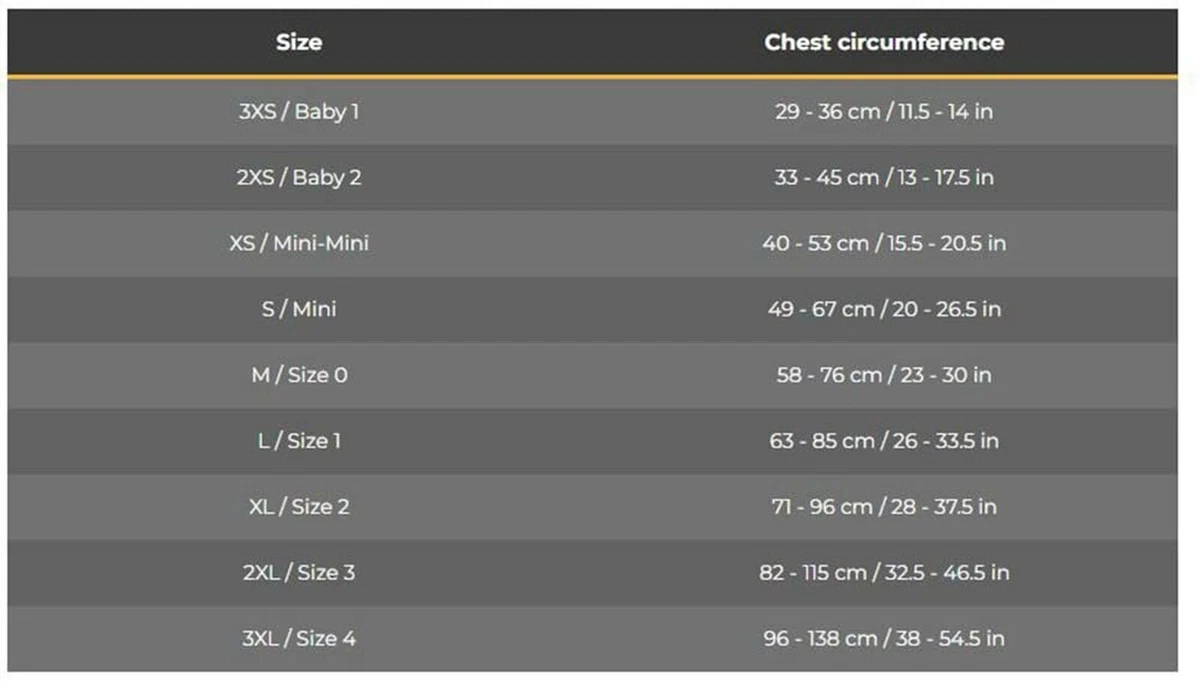Click the 71 - 96 cm measurement

(x=822, y=507)
